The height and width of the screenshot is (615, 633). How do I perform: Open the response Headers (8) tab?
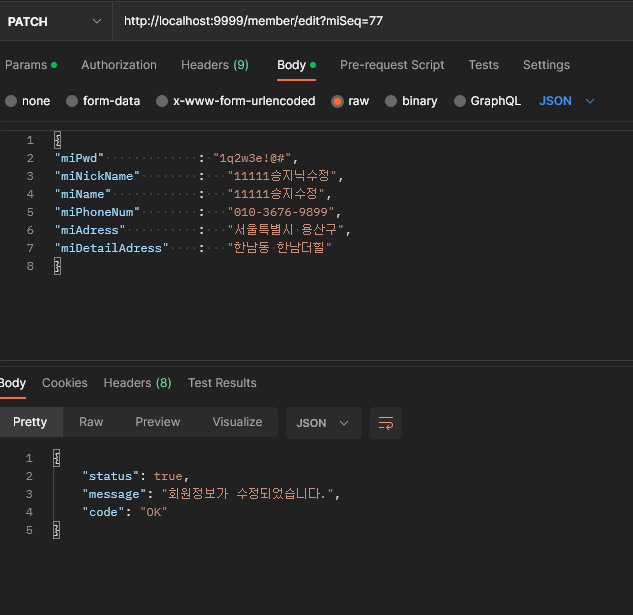point(137,383)
